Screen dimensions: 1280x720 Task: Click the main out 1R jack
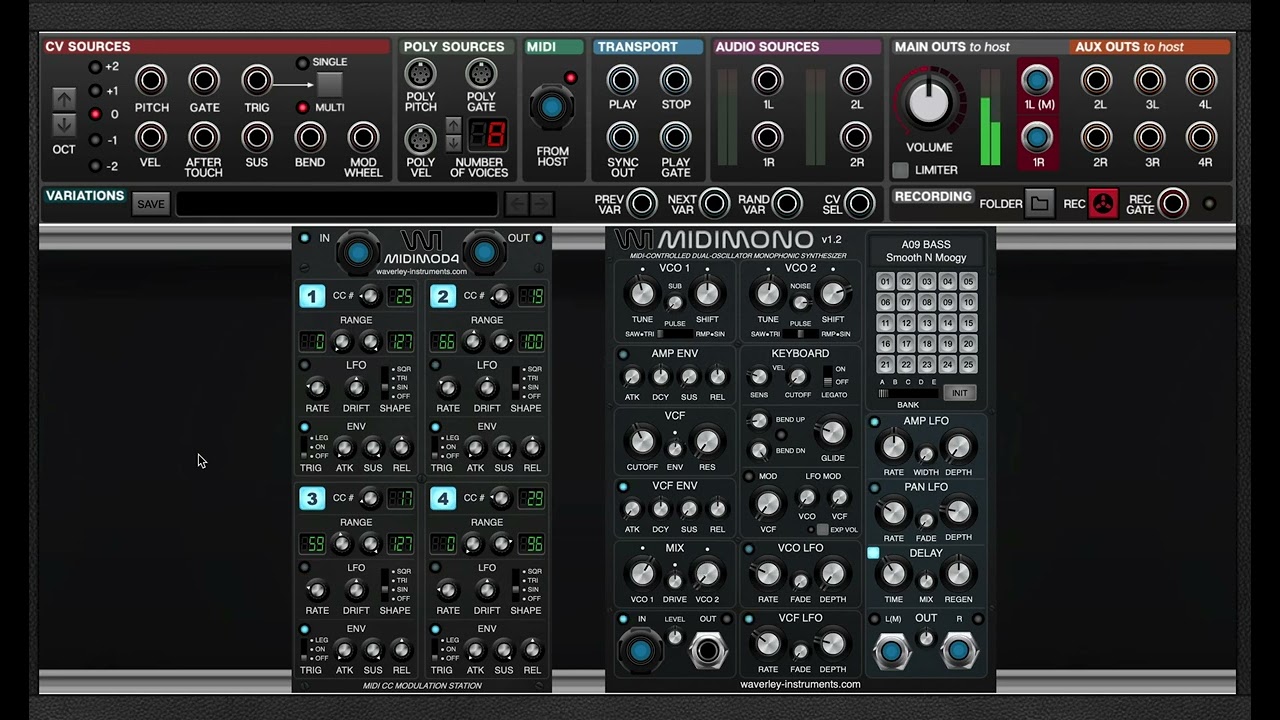[1038, 137]
